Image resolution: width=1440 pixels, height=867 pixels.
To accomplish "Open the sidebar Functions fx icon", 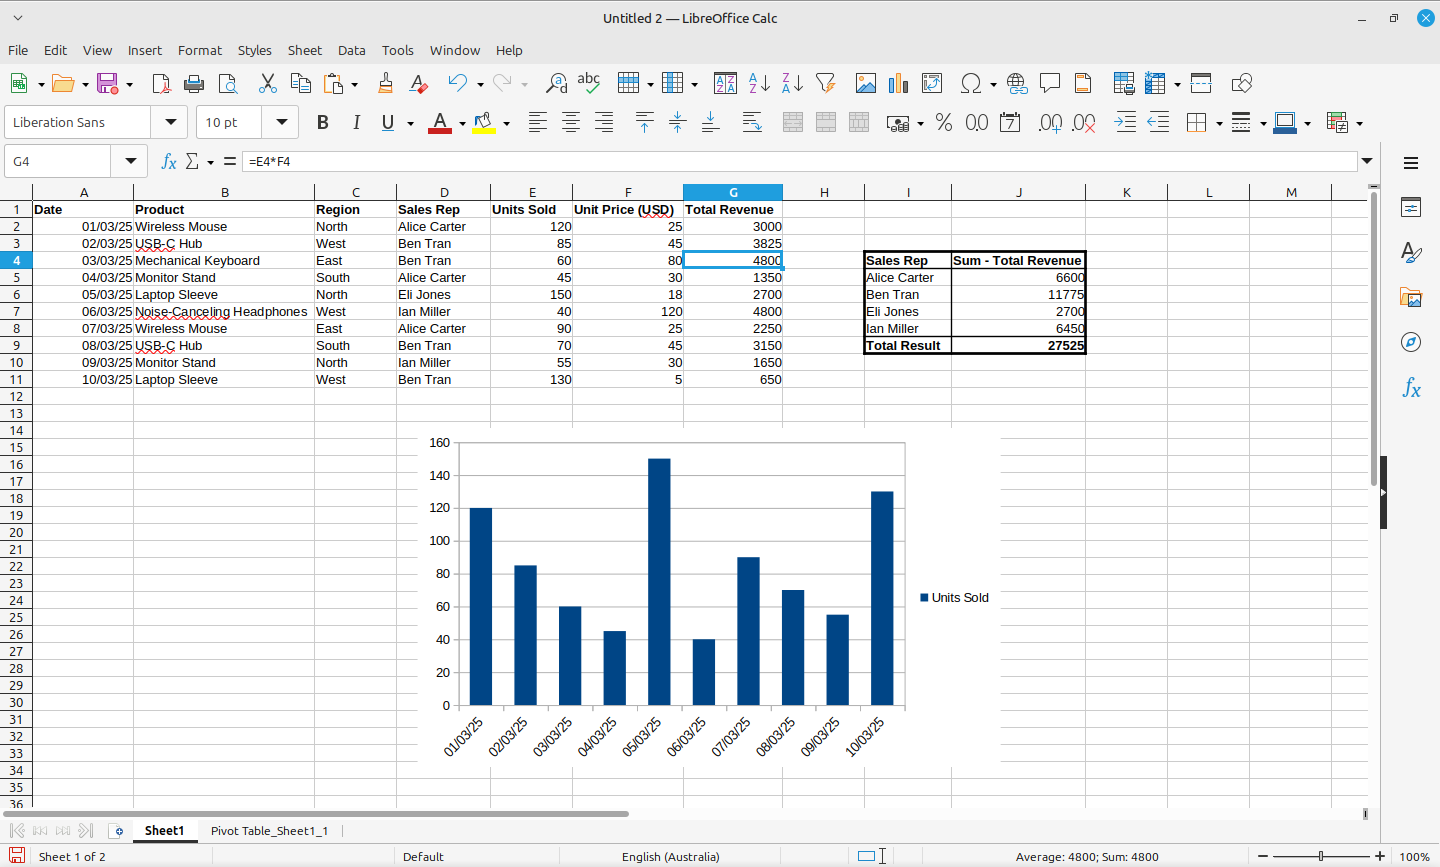I will (1411, 387).
